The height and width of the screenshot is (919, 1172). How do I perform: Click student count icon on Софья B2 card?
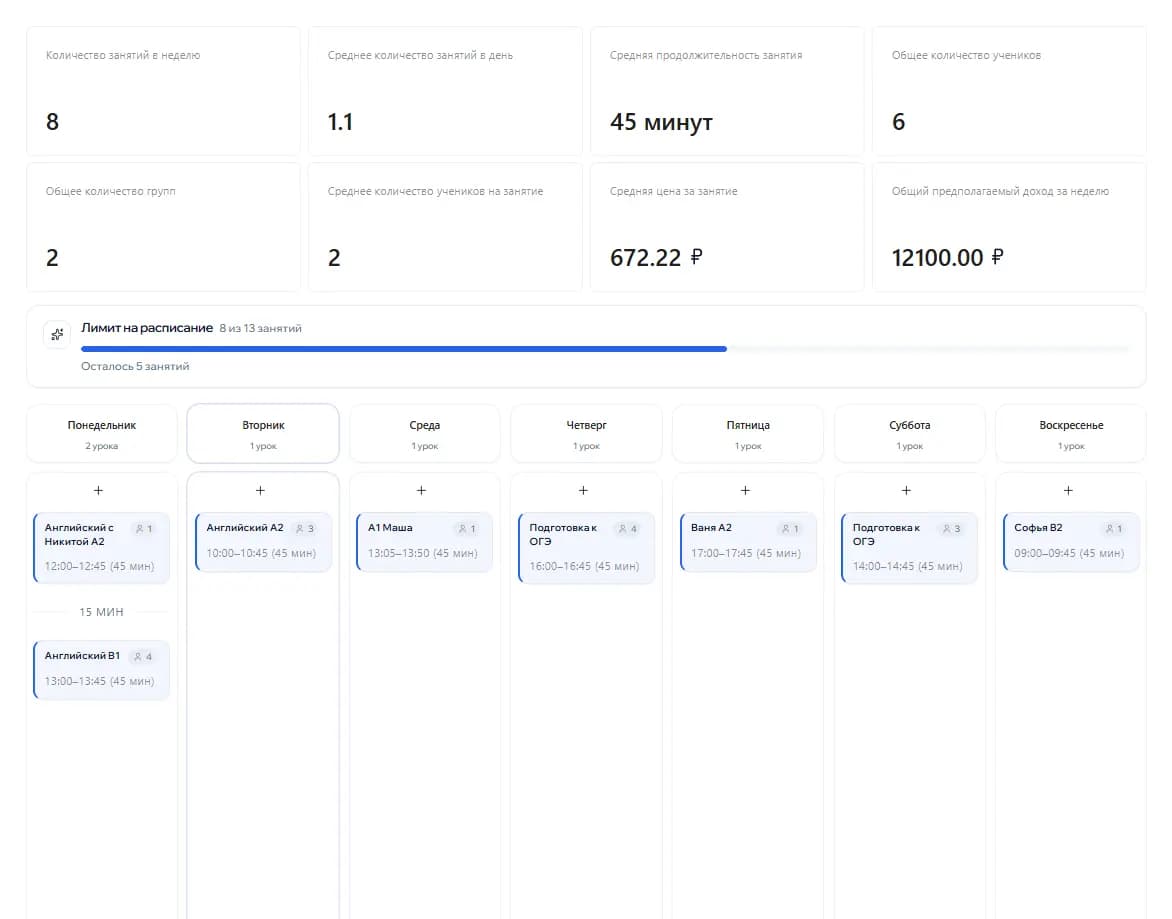[x=1109, y=529]
